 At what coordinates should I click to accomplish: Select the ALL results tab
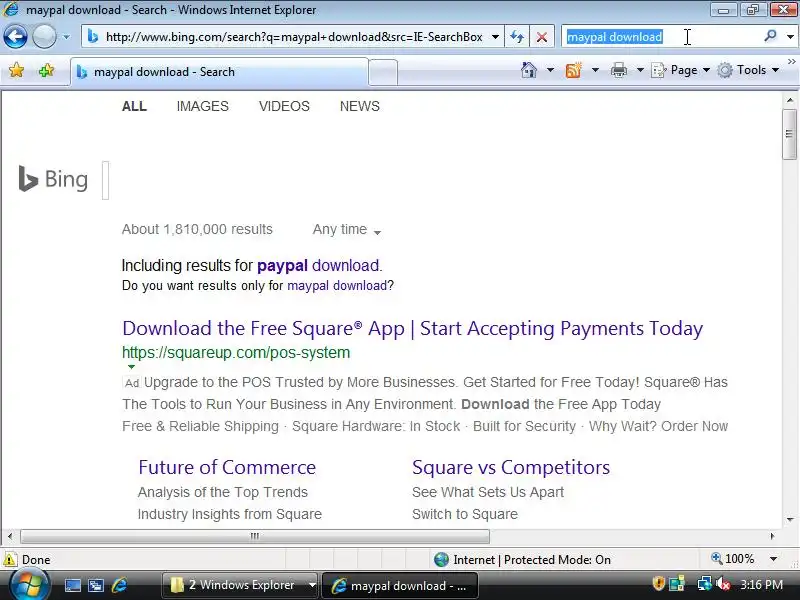pos(134,106)
